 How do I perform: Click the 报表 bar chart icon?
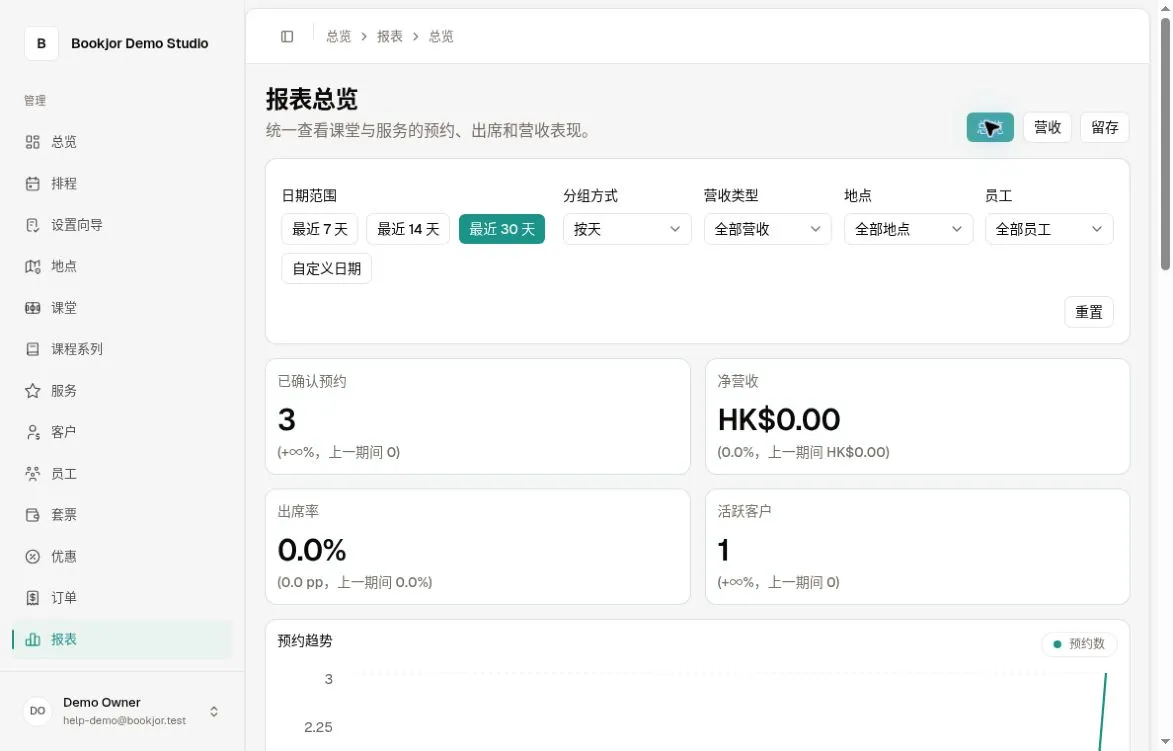[x=32, y=640]
